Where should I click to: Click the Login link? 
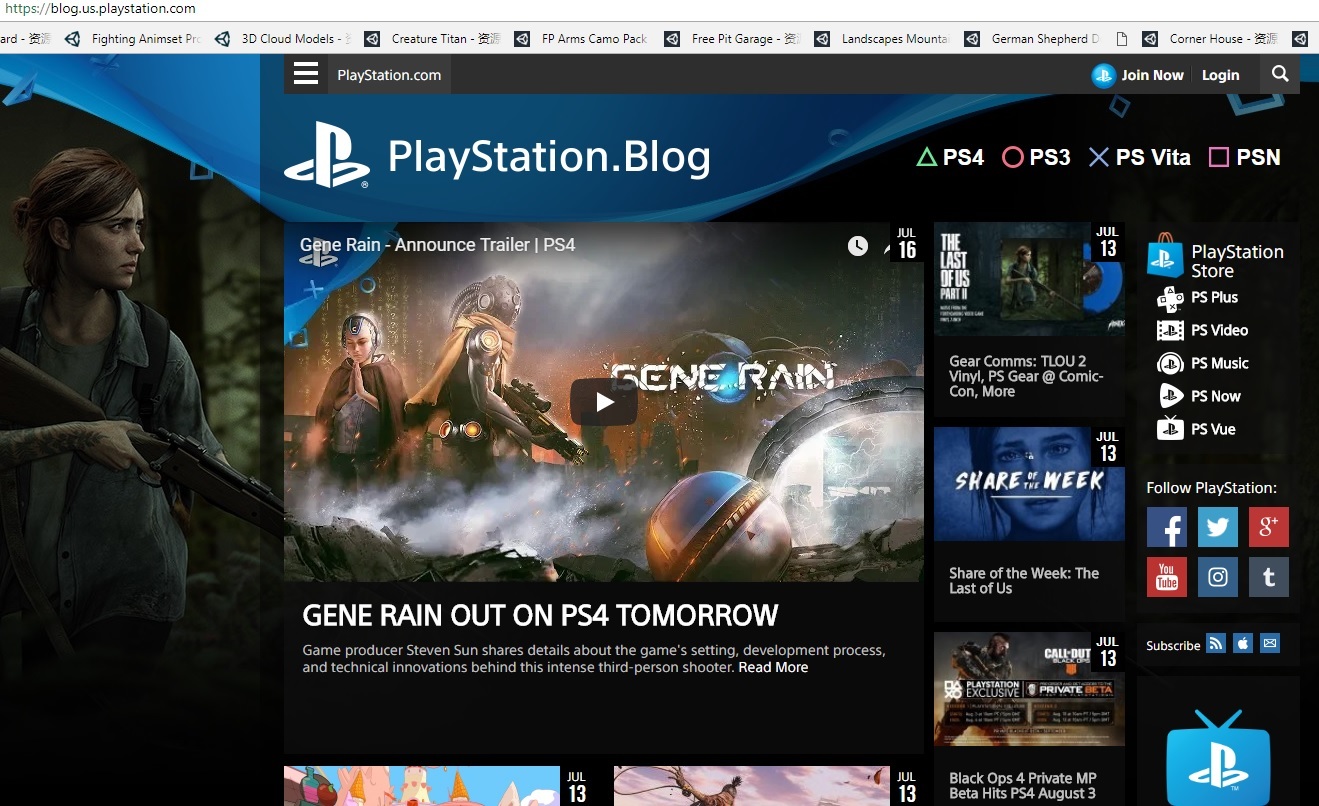(x=1220, y=75)
